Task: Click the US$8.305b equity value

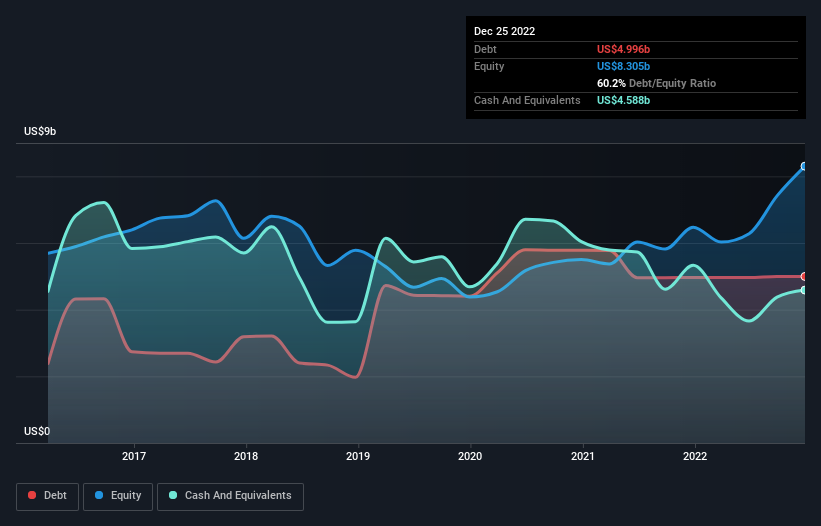Action: pyautogui.click(x=623, y=66)
